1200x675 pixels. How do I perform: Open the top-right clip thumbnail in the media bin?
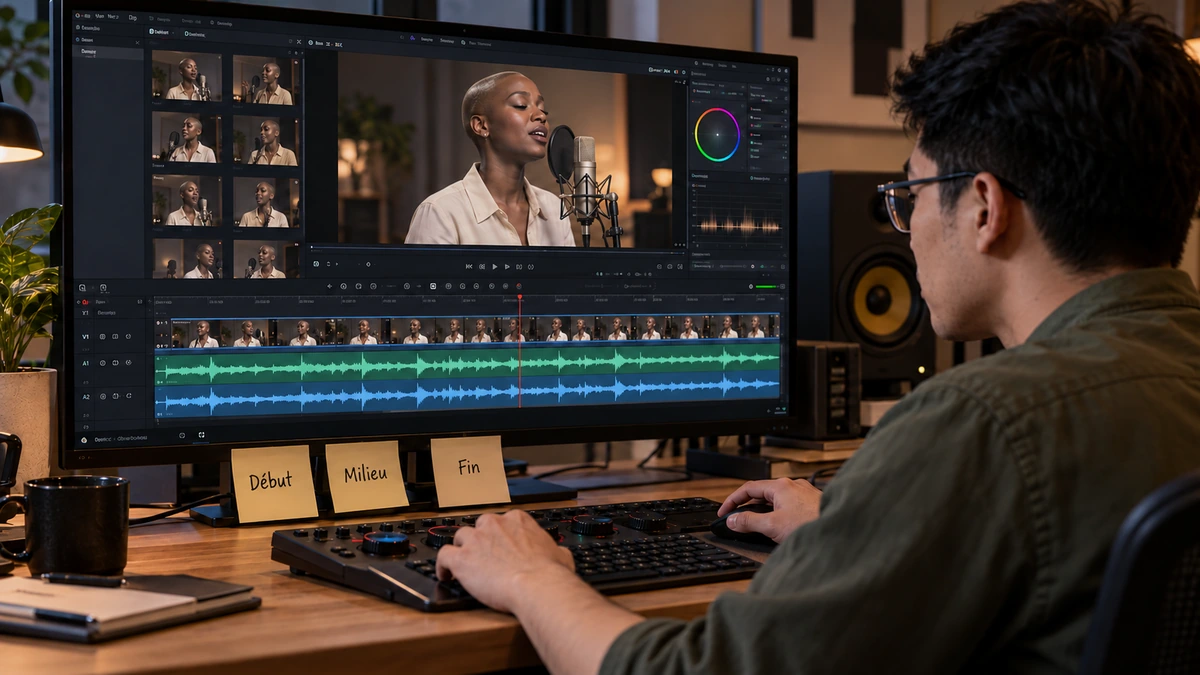267,79
